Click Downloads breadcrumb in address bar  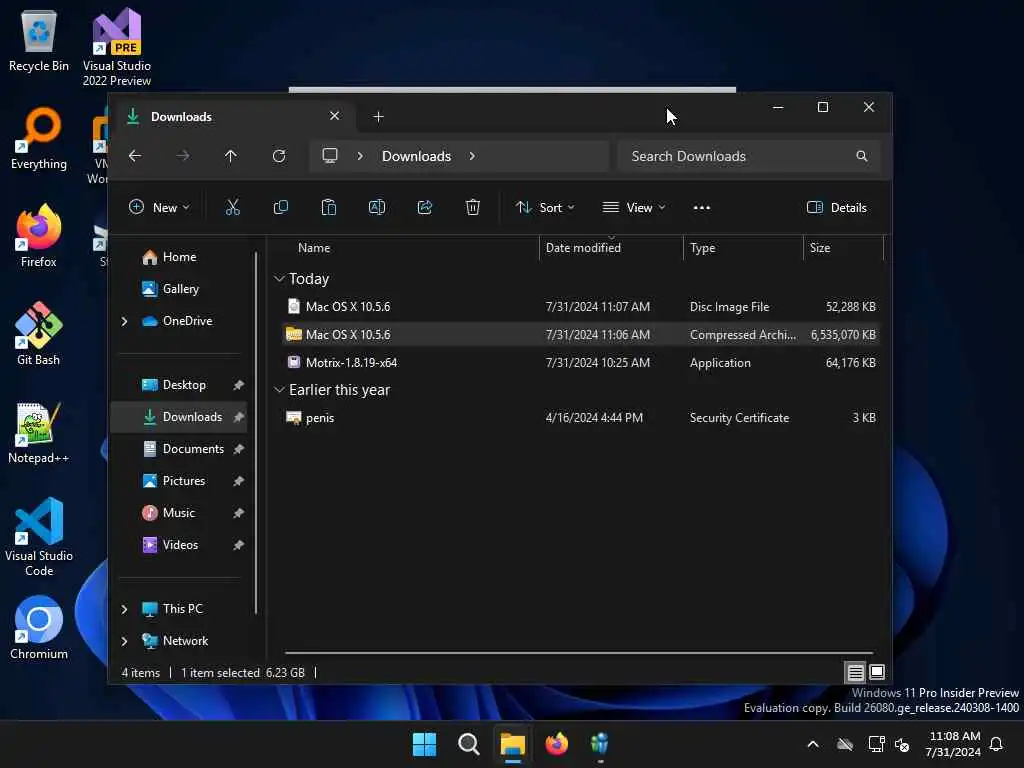417,156
